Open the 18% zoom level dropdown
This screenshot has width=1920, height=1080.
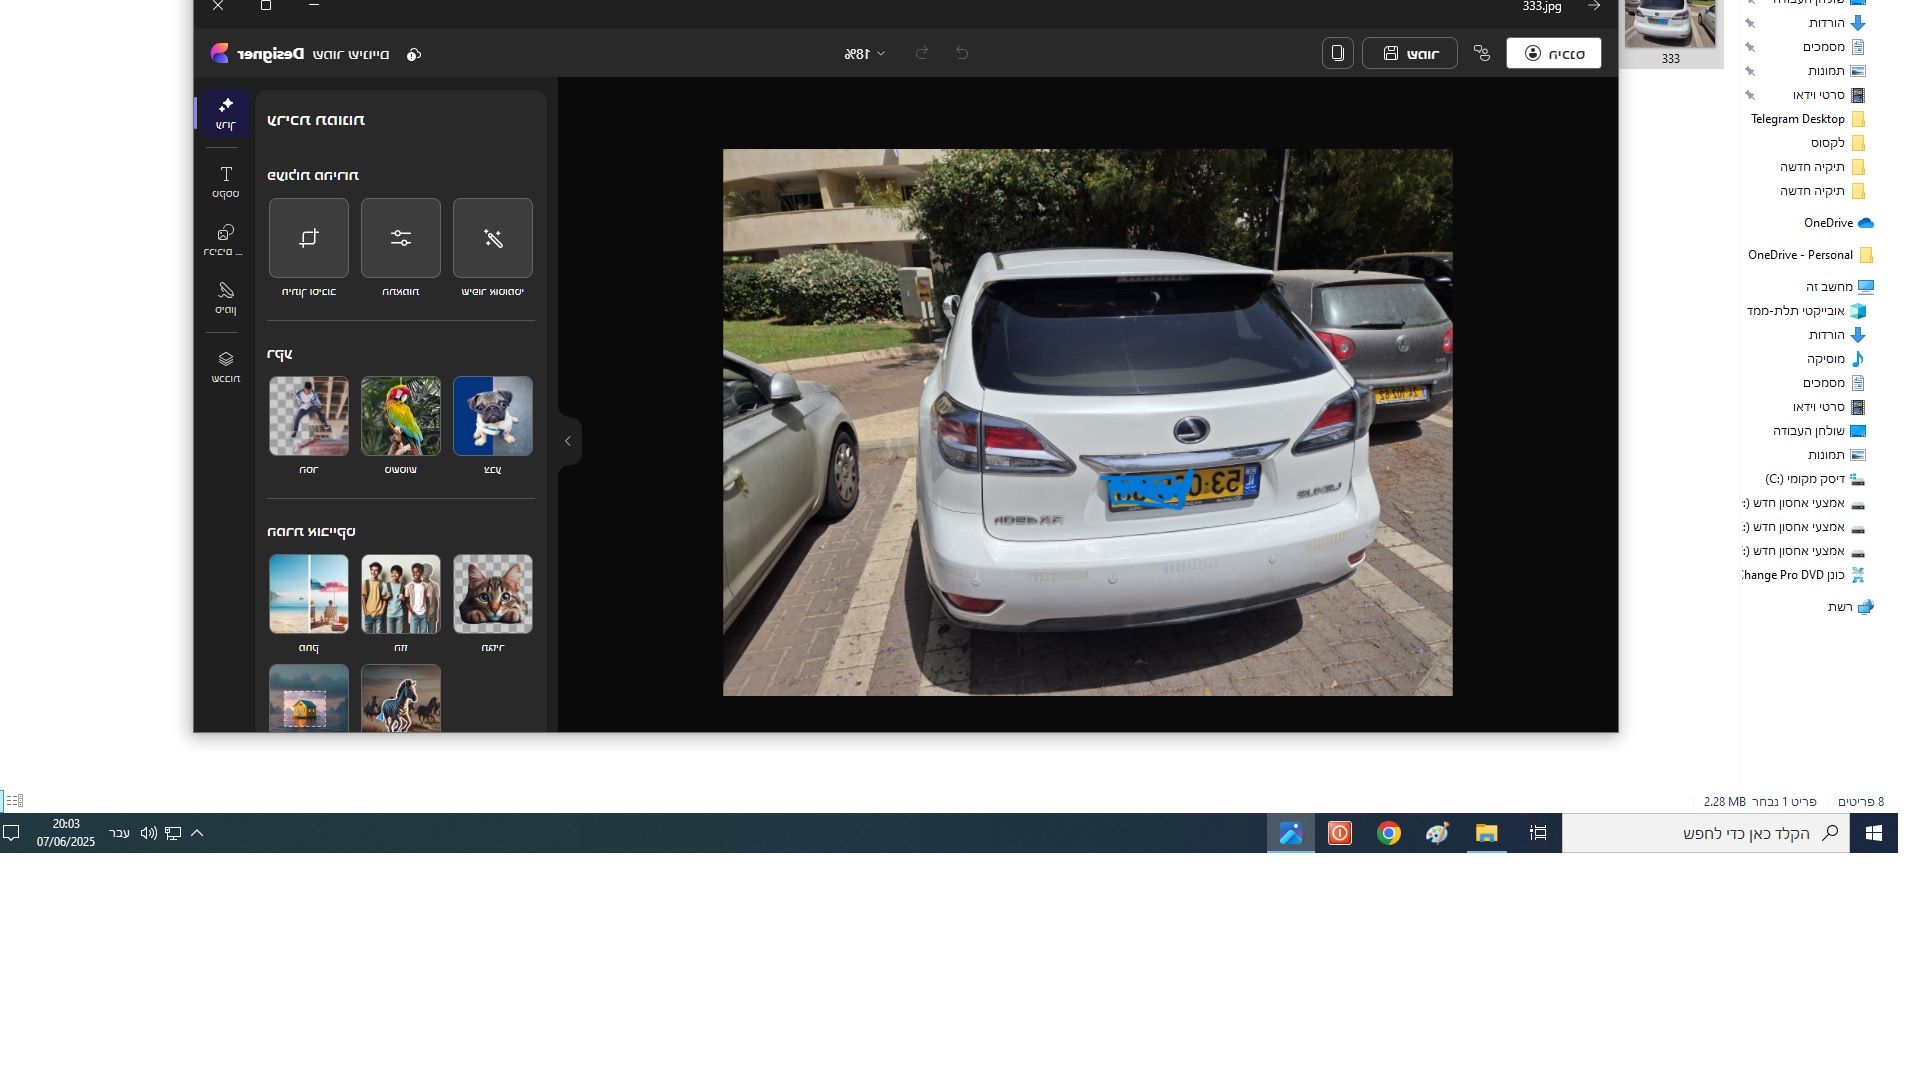pos(865,54)
